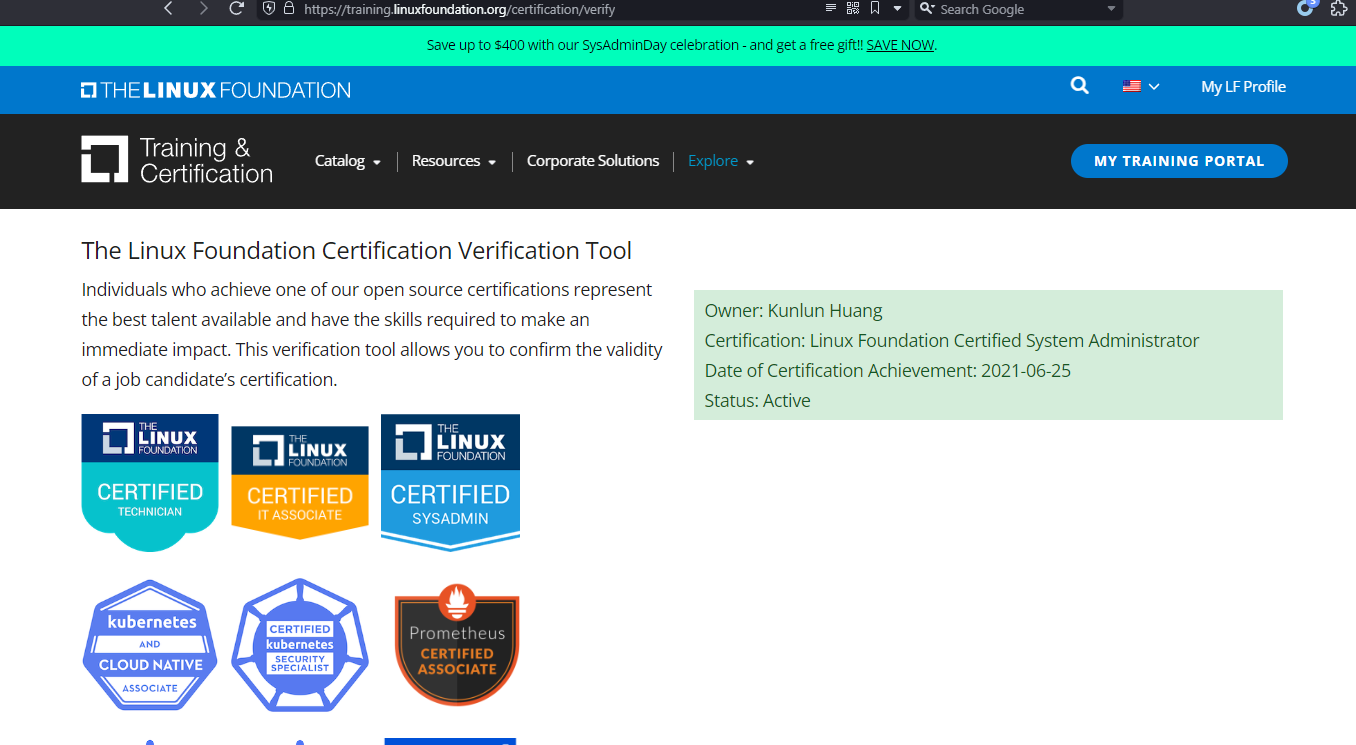Select the Kubernetes and Cloud Native Associate badge
Image resolution: width=1356 pixels, height=745 pixels.
150,645
